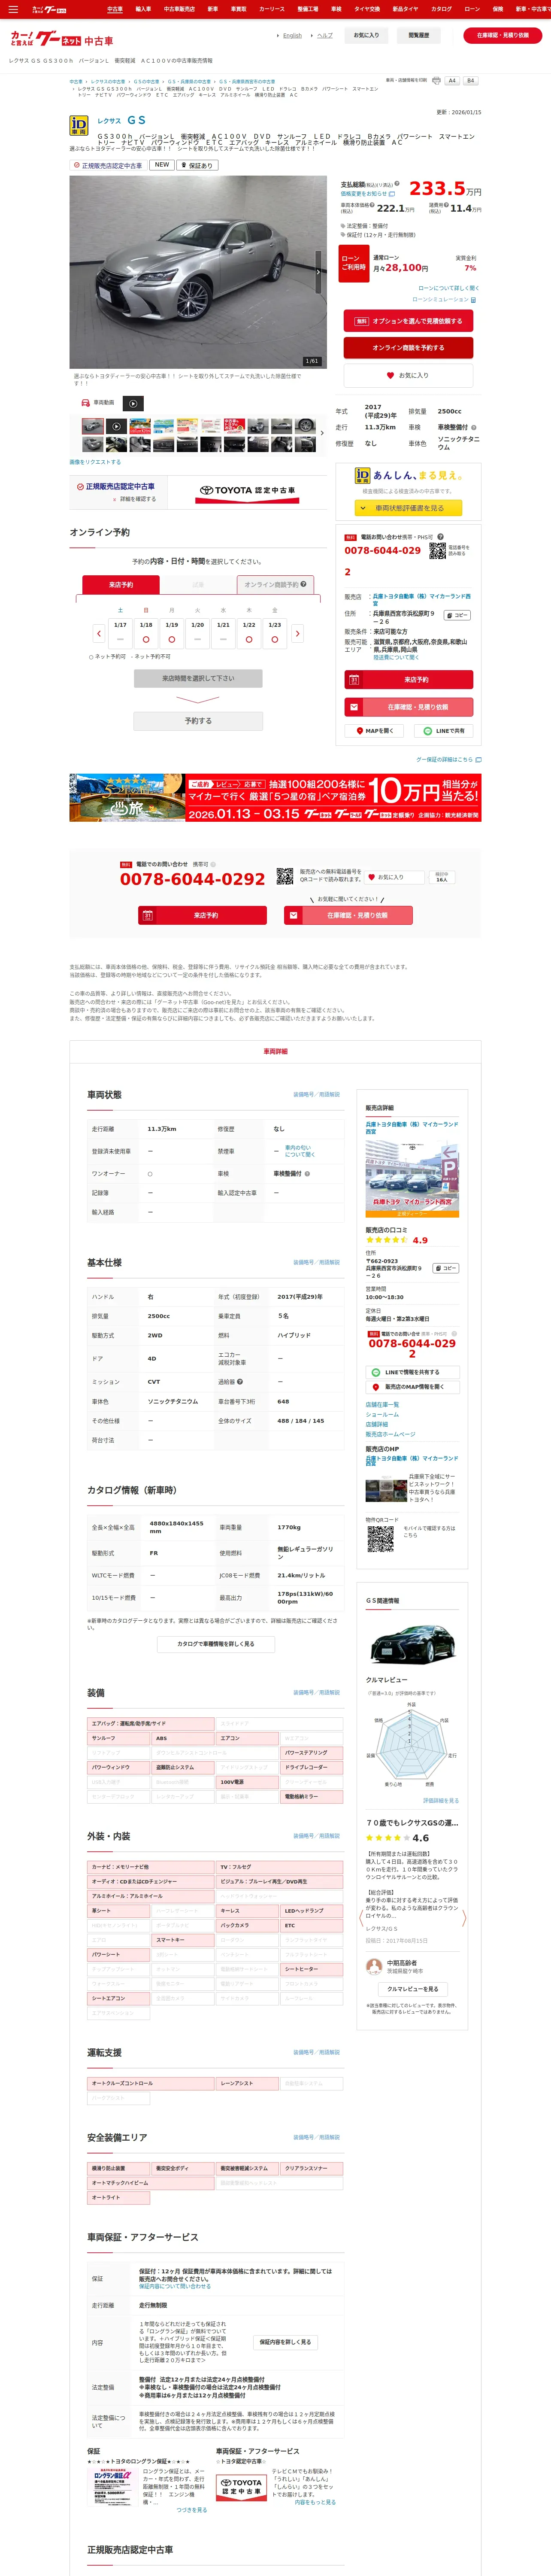The width and height of the screenshot is (551, 2576).
Task: Click the car icon beside 車両動画
Action: tap(85, 403)
